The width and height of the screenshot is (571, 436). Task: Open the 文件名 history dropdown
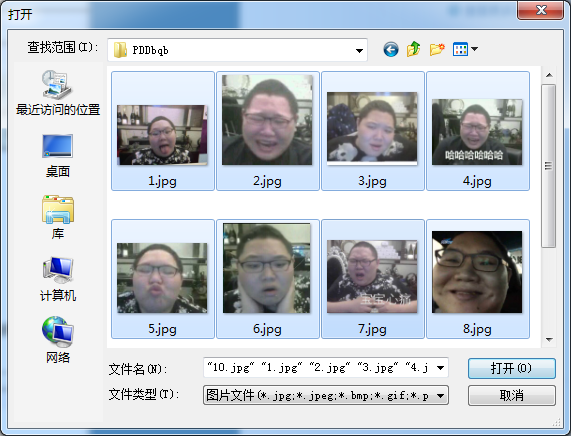(440, 368)
